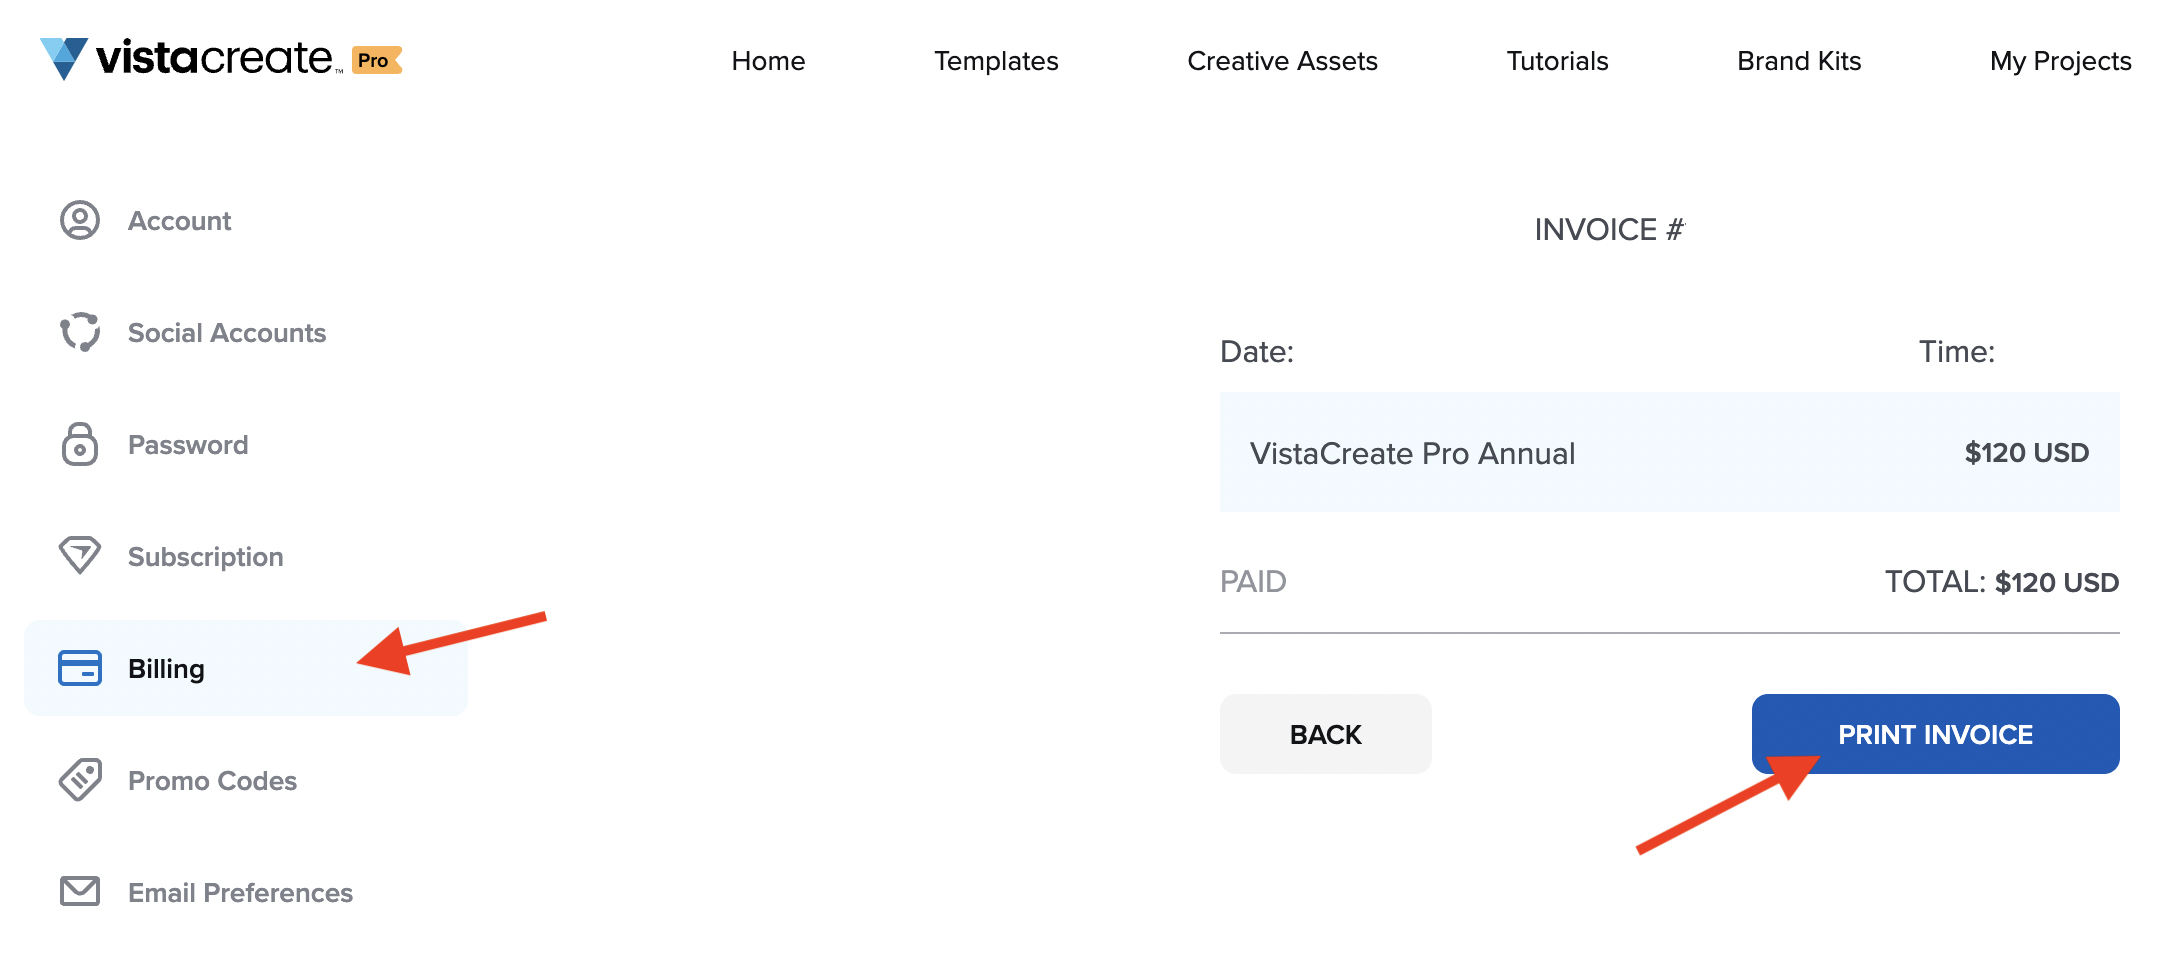Open the Home menu item
This screenshot has width=2176, height=972.
[x=768, y=61]
